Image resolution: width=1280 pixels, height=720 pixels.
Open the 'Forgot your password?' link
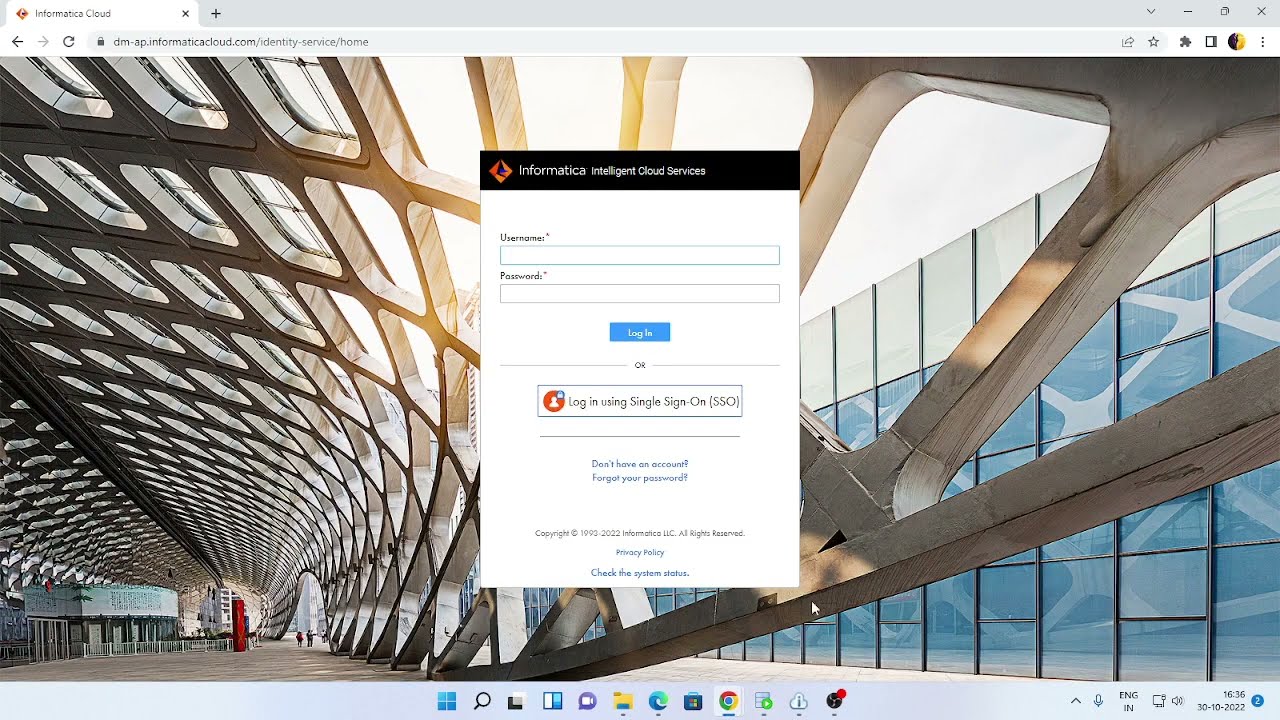(640, 478)
